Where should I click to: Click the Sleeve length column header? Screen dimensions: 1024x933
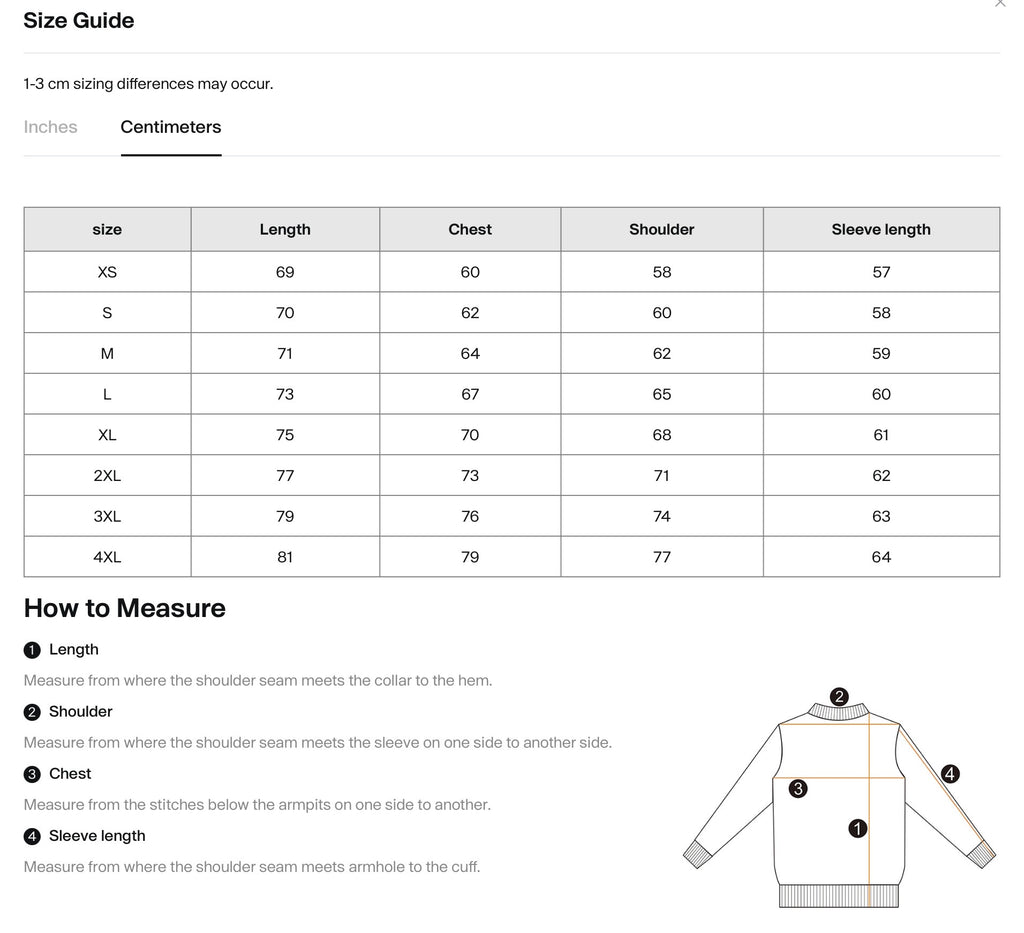881,229
